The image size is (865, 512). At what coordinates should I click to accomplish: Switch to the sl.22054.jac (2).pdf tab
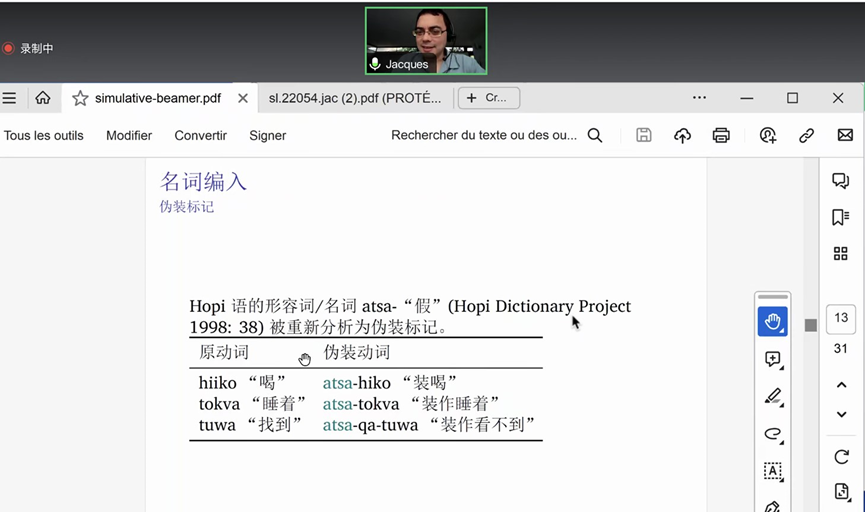coord(354,98)
